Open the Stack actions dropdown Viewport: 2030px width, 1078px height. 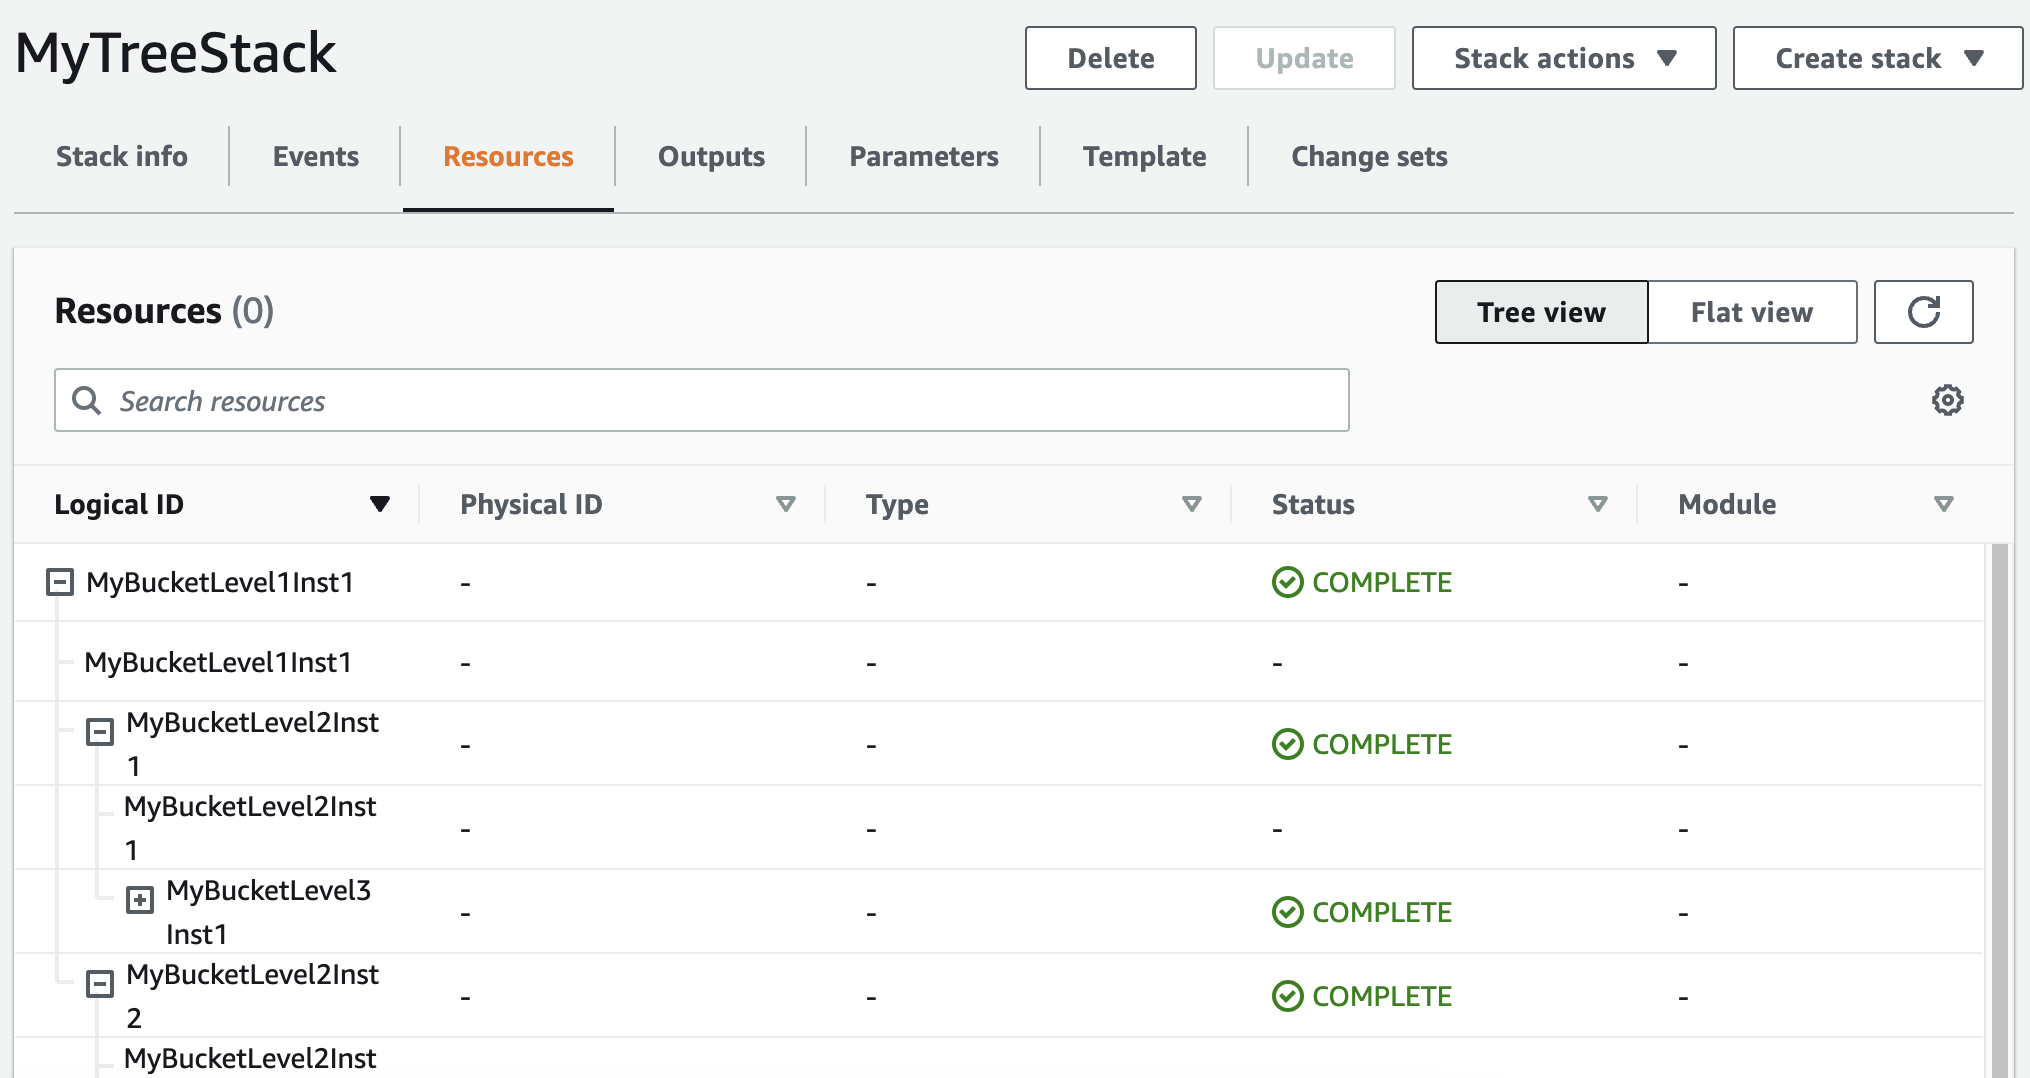tap(1563, 58)
